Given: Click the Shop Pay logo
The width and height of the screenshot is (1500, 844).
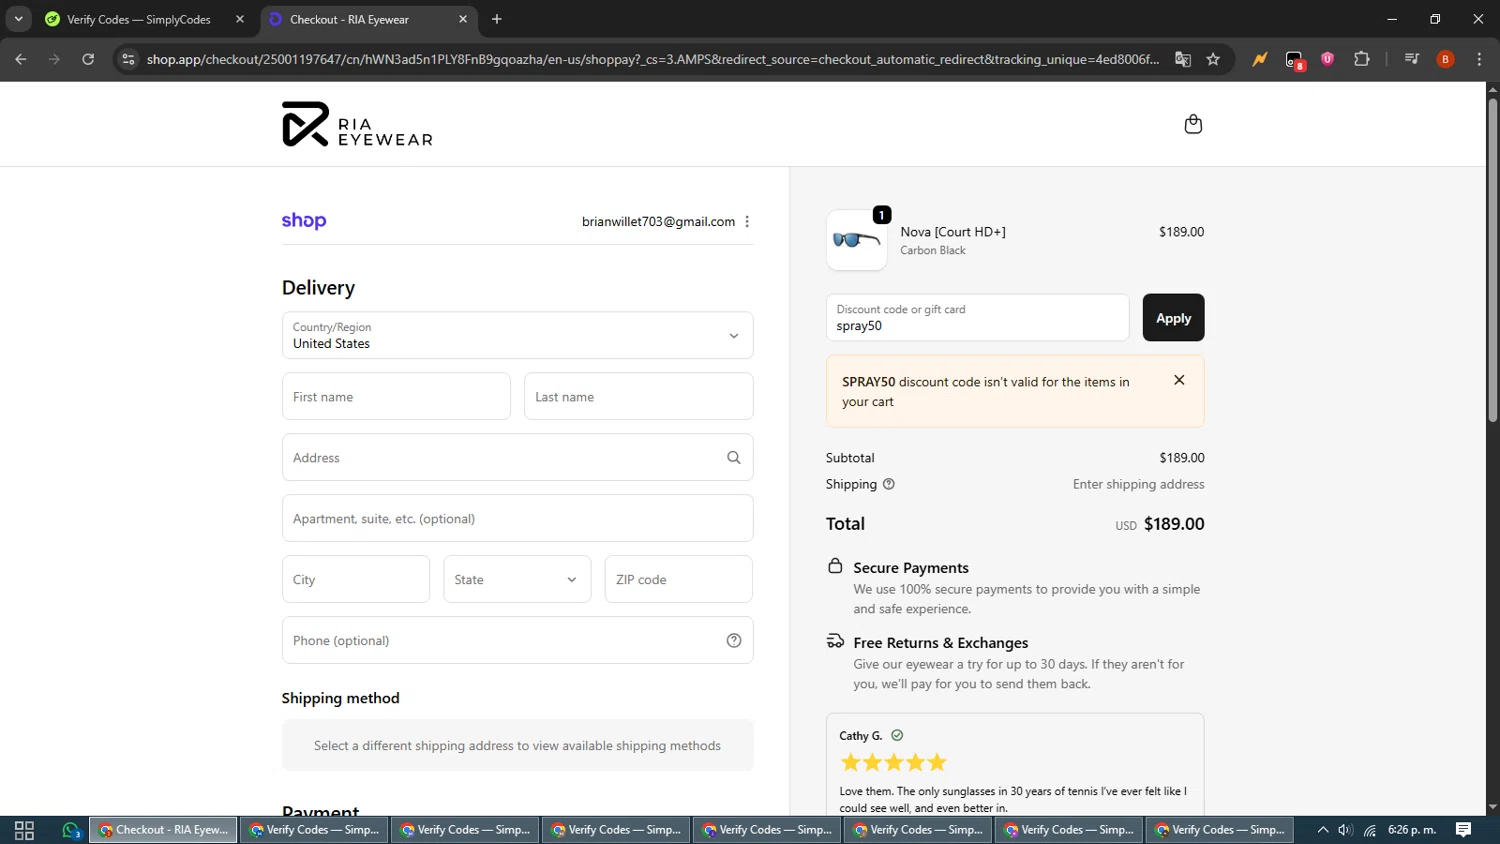Looking at the screenshot, I should pyautogui.click(x=304, y=221).
